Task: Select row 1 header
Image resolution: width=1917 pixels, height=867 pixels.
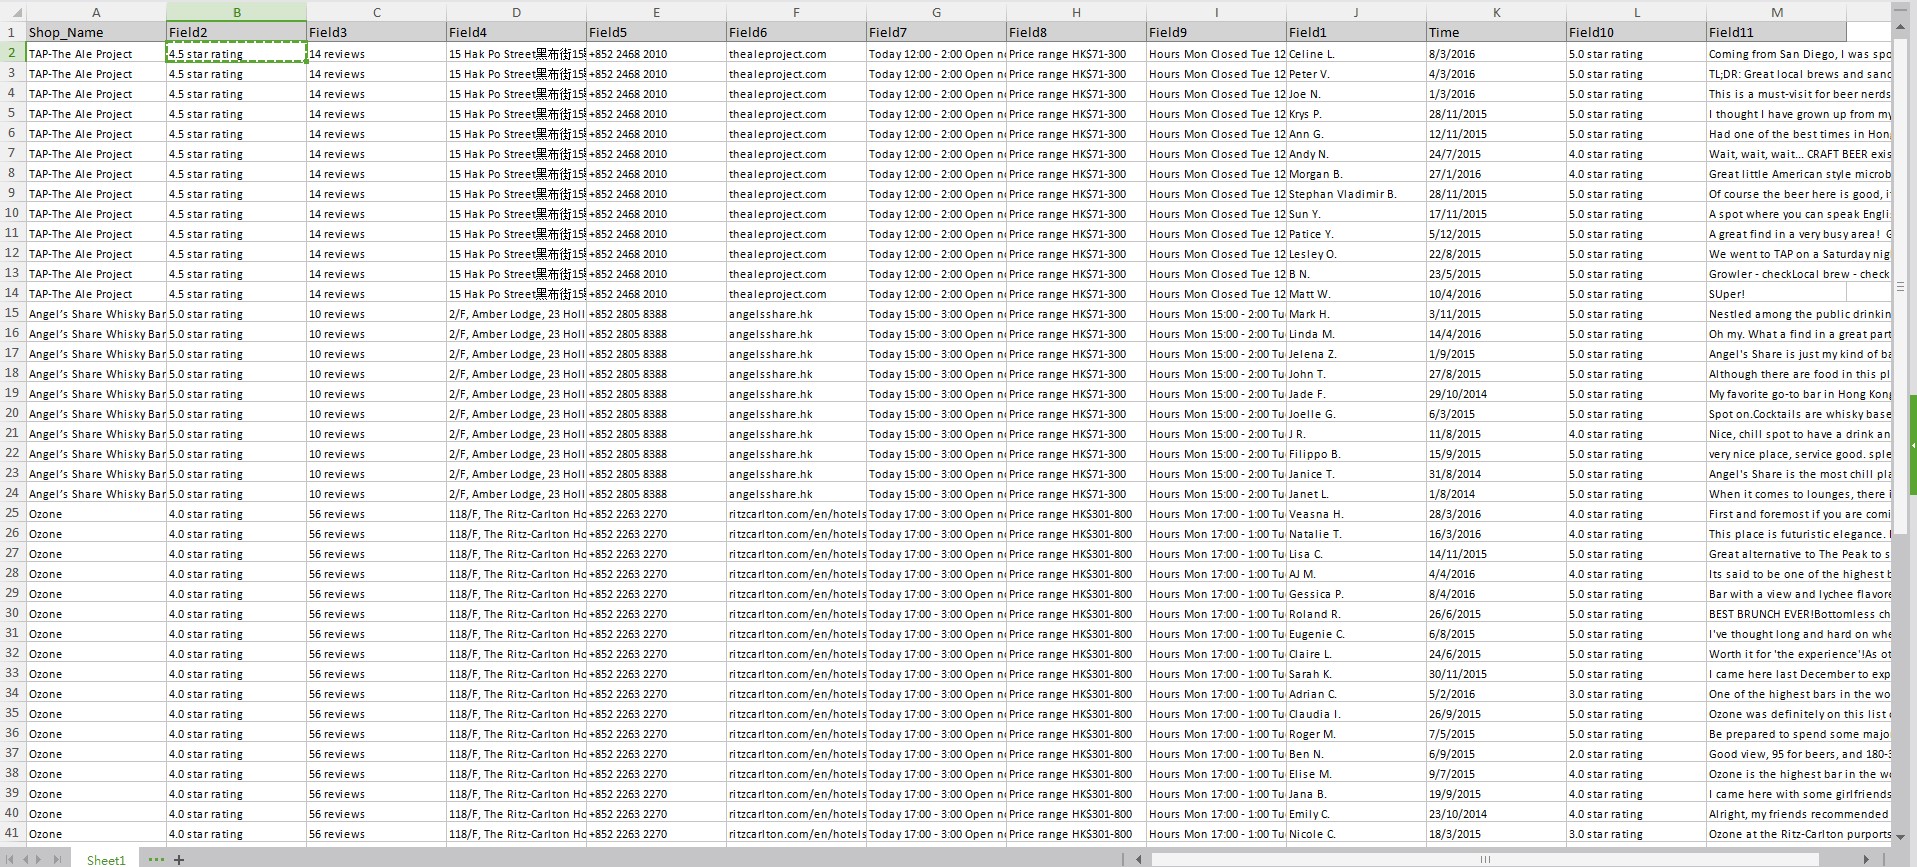Action: (x=13, y=32)
